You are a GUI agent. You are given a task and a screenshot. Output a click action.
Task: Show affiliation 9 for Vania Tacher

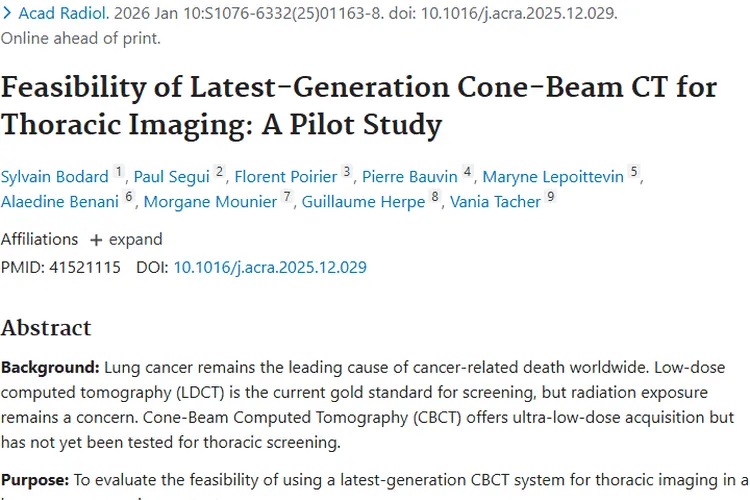(550, 196)
